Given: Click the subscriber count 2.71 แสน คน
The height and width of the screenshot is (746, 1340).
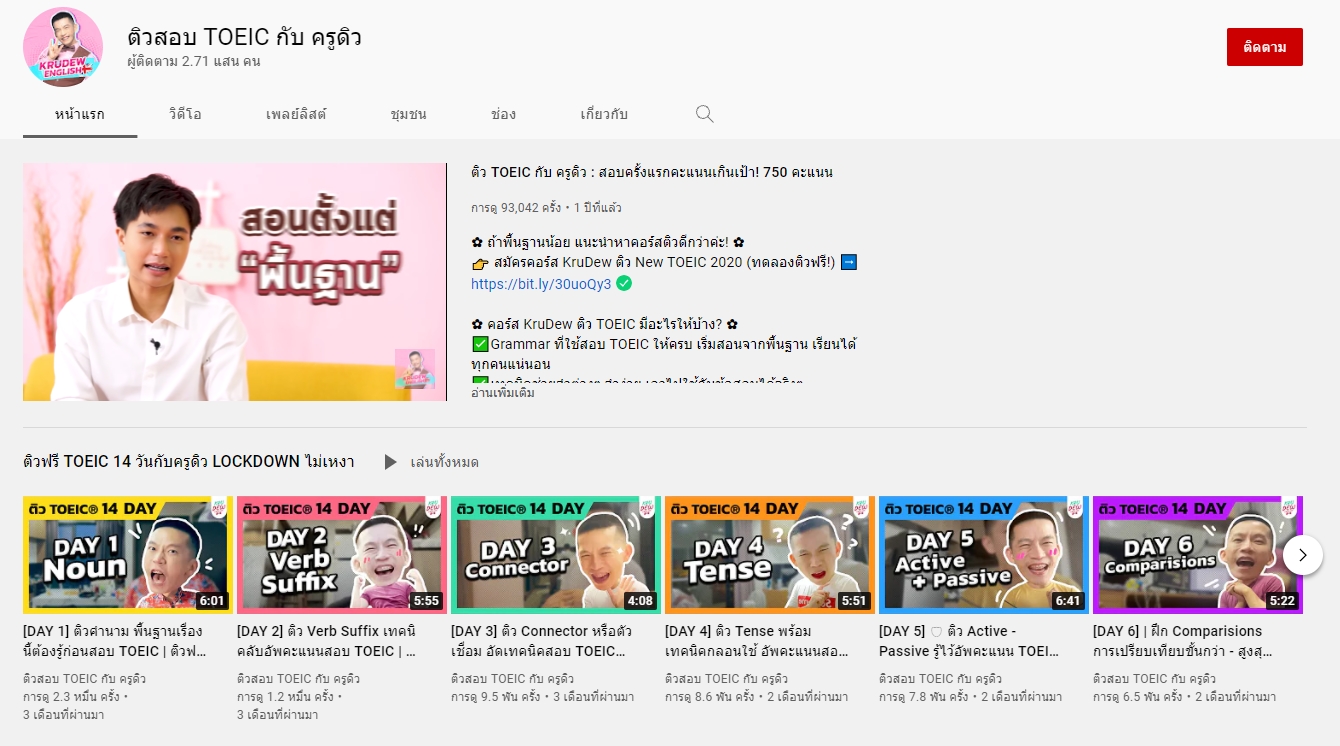Looking at the screenshot, I should pyautogui.click(x=194, y=62).
